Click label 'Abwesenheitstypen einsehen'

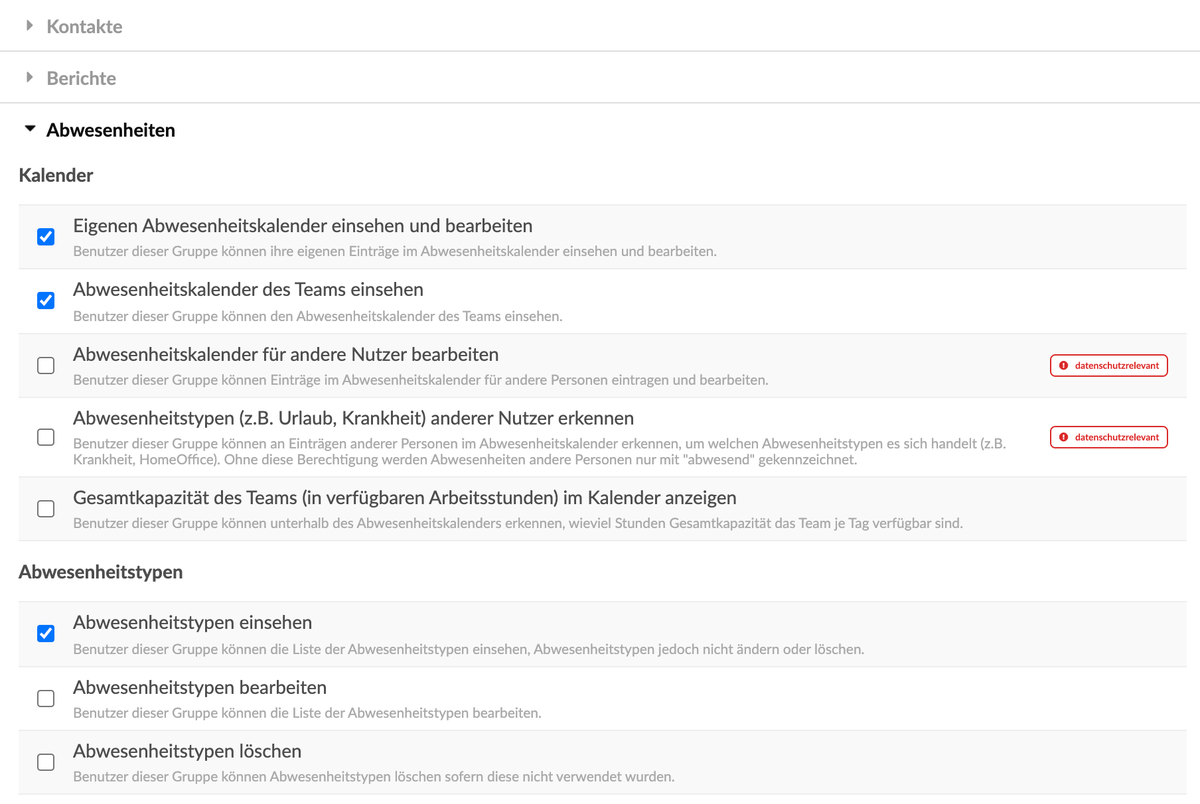point(193,623)
